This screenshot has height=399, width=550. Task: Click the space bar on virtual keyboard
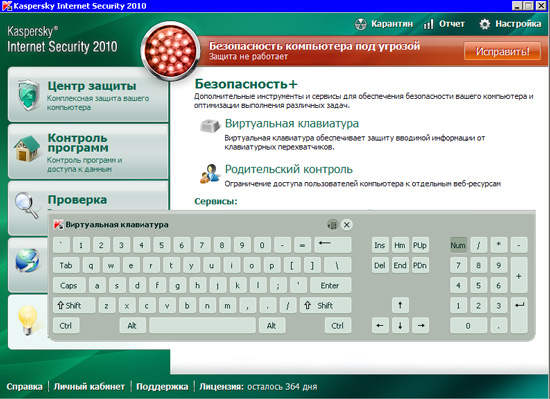[x=202, y=326]
